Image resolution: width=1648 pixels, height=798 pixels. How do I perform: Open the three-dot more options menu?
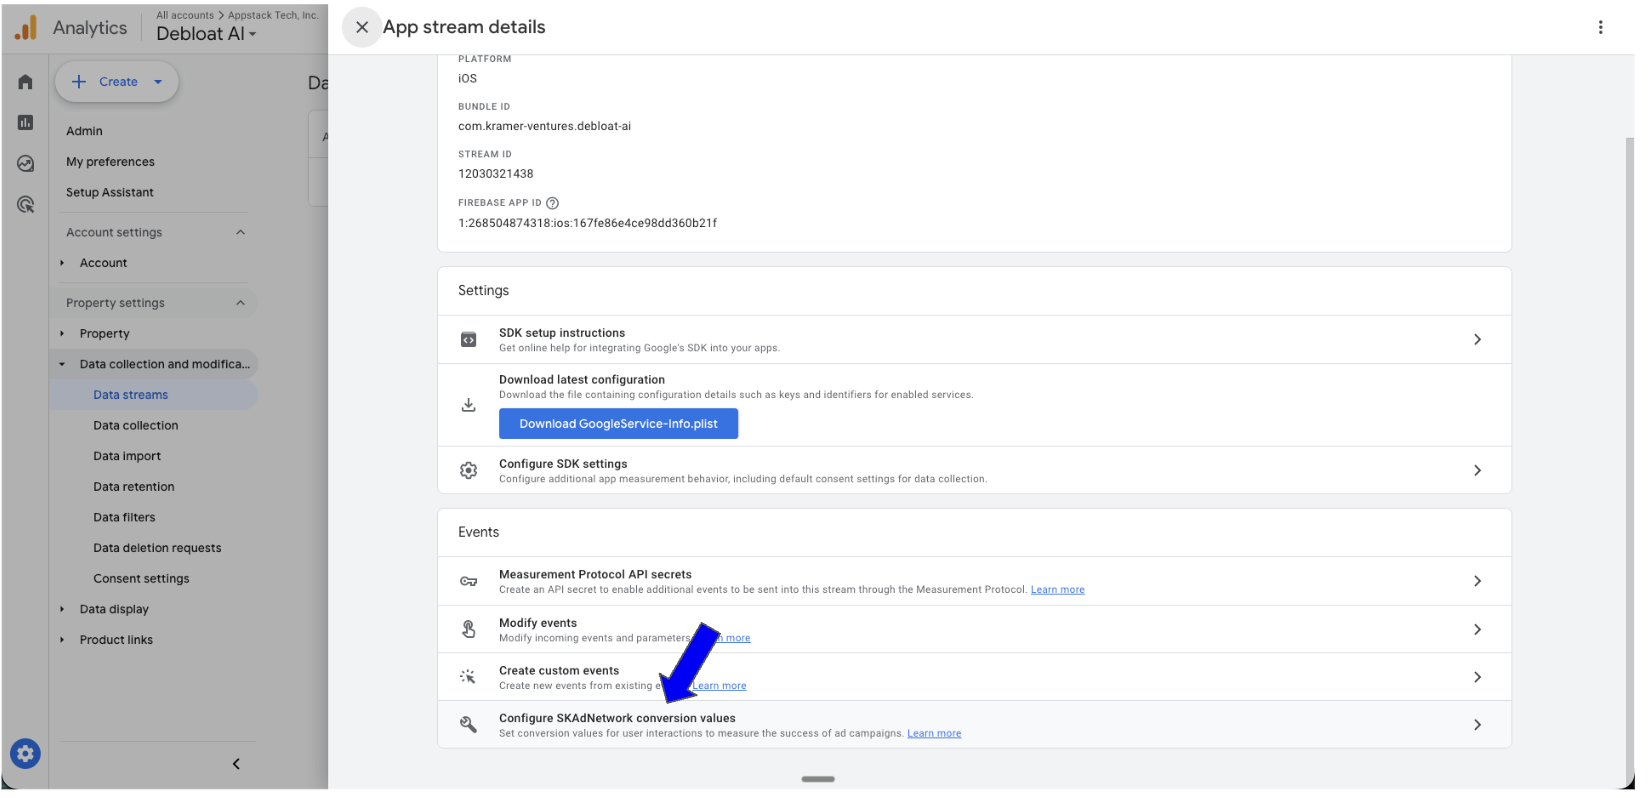(1600, 27)
